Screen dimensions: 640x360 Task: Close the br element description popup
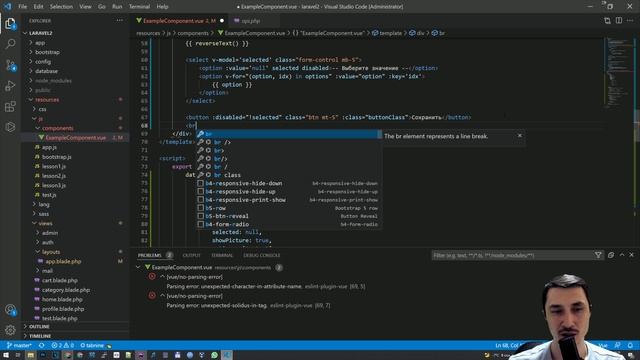pos(520,136)
